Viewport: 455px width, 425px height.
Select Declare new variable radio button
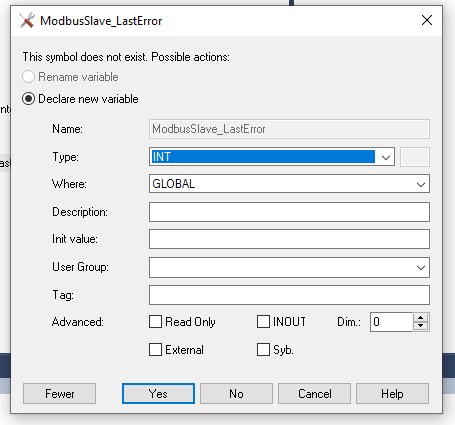click(x=28, y=99)
